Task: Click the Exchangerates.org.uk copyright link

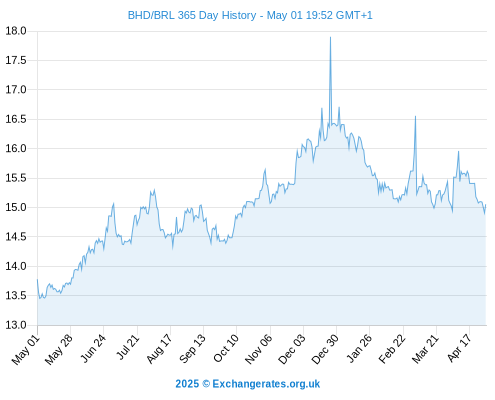Action: pos(266,384)
